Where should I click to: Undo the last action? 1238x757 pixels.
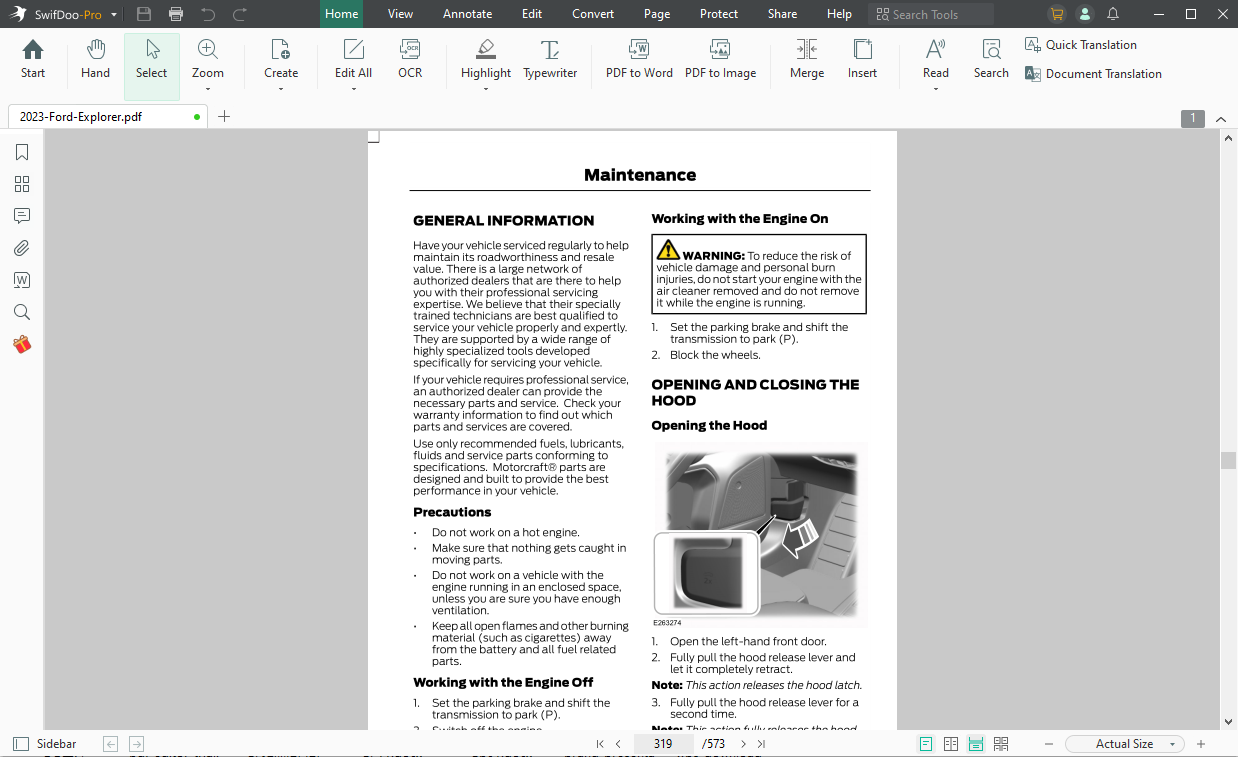click(x=208, y=14)
